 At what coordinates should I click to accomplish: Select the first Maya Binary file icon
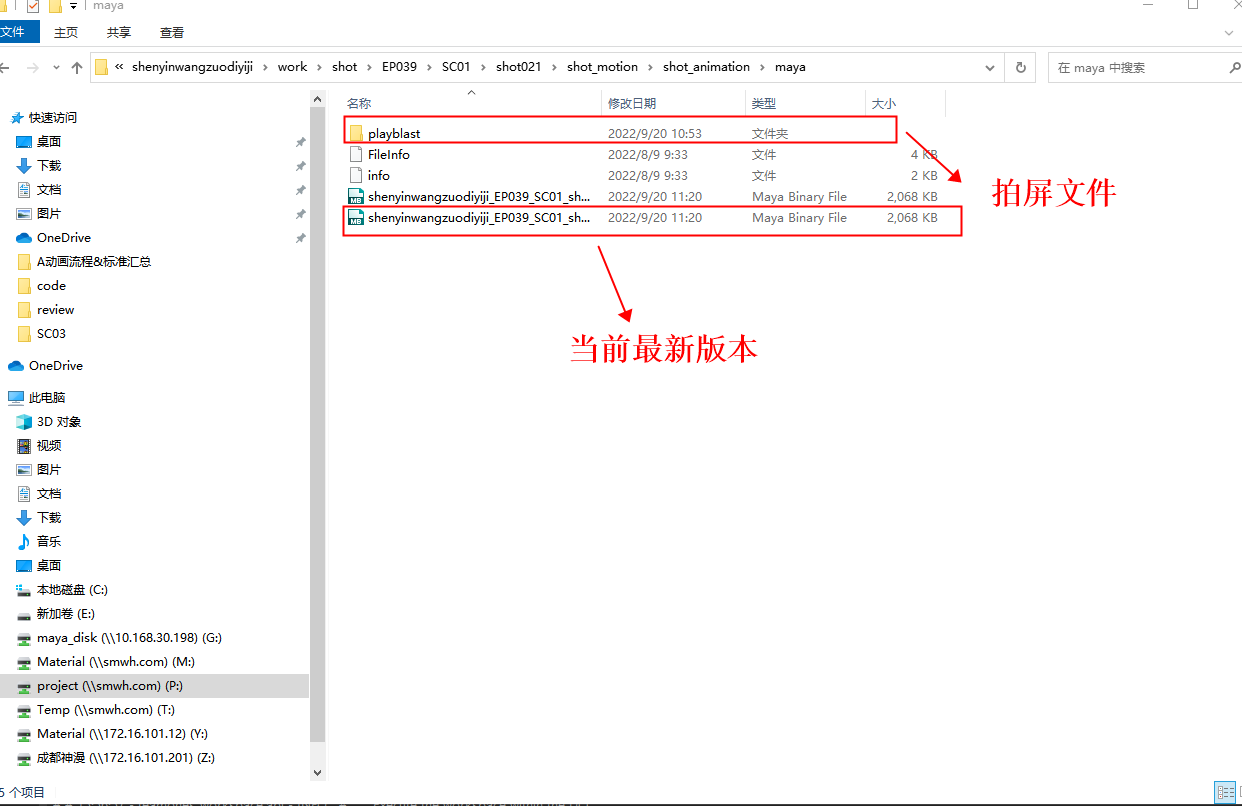(355, 196)
